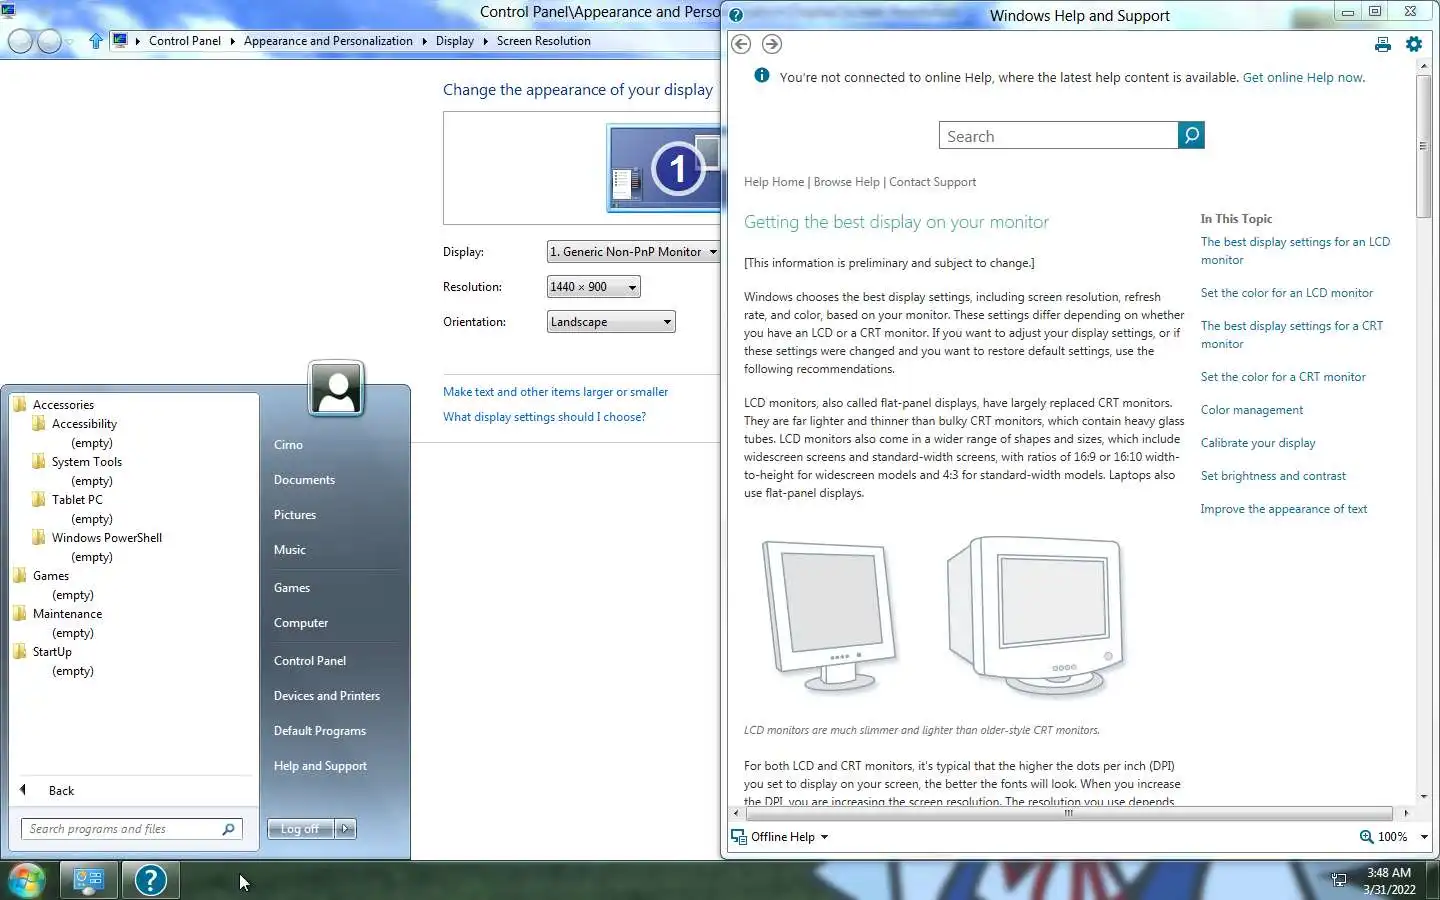Click the Help scroll down arrow
This screenshot has width=1440, height=900.
point(1424,795)
